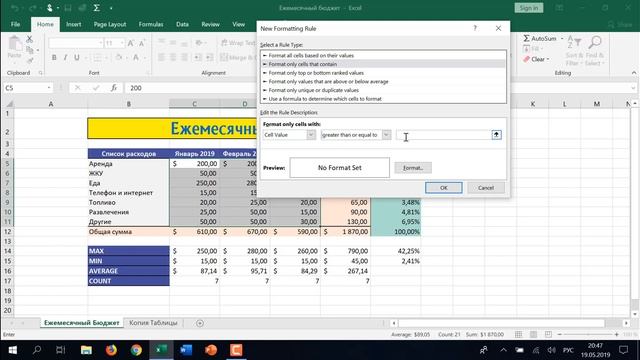Switch to the Data tab

pos(182,24)
